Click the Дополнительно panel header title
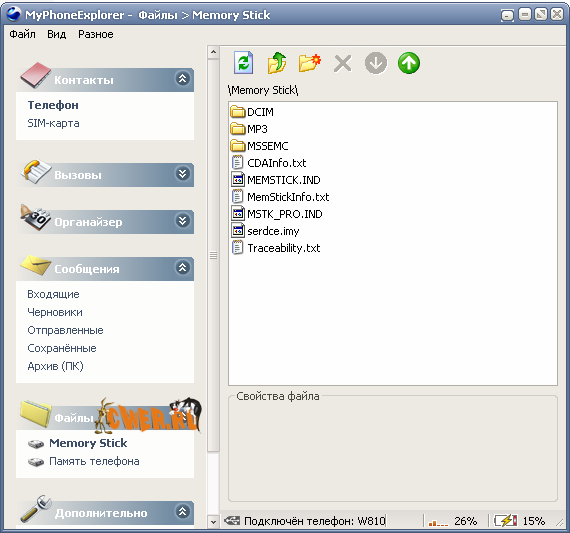Screen dimensions: 570x533 [x=101, y=513]
